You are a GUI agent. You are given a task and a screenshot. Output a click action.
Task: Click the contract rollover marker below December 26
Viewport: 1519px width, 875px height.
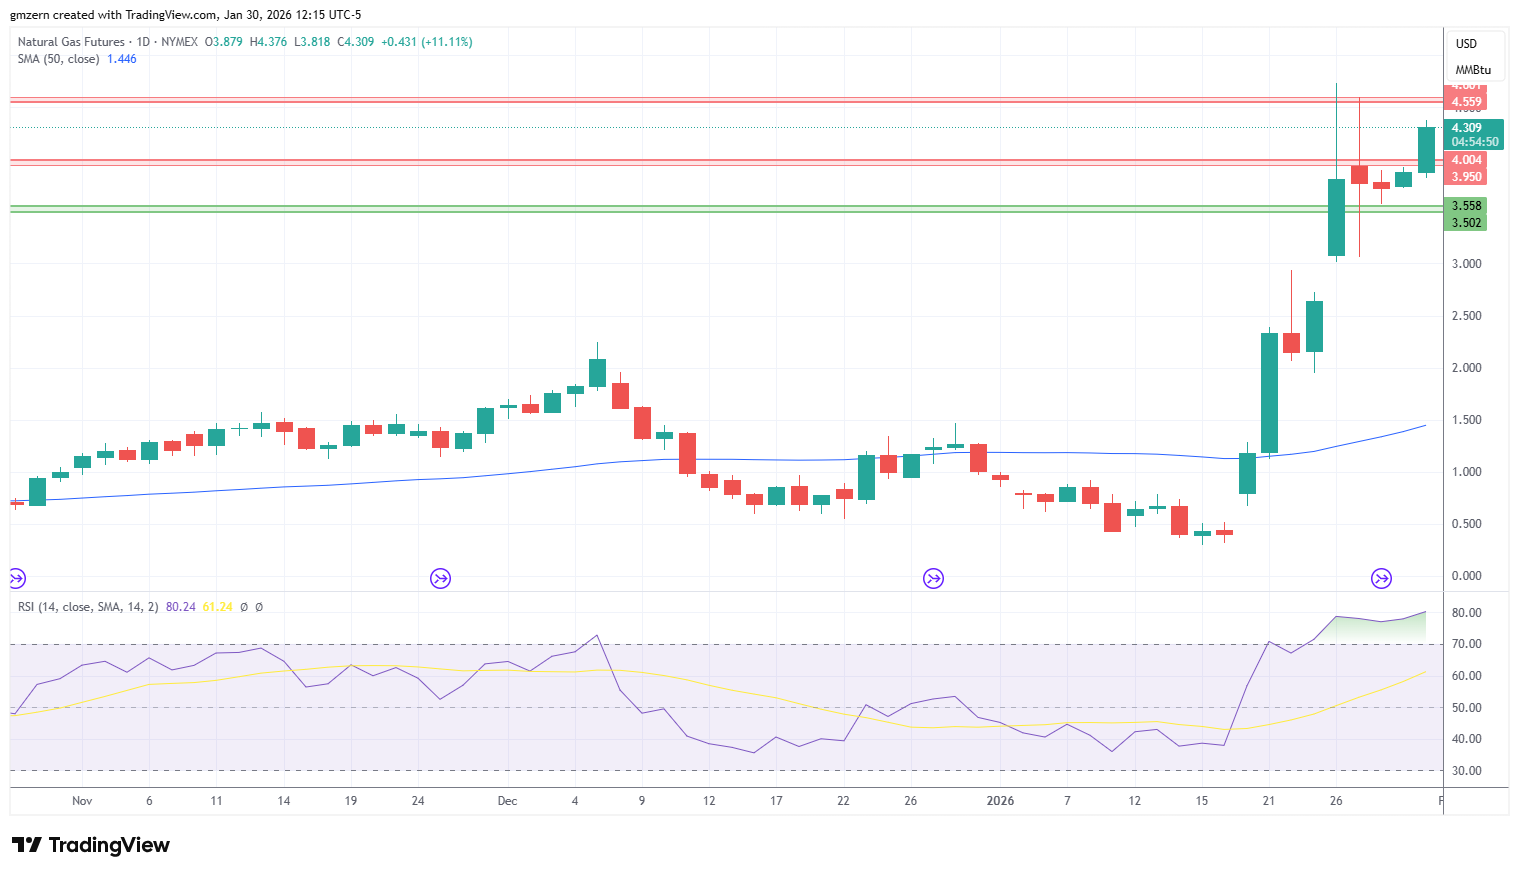point(933,578)
